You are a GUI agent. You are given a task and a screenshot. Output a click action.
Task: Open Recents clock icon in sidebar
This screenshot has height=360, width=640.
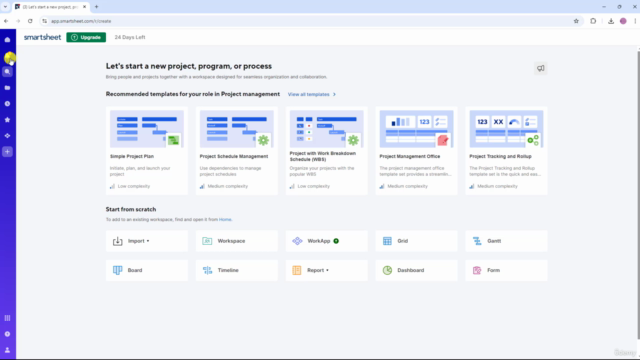[x=7, y=104]
